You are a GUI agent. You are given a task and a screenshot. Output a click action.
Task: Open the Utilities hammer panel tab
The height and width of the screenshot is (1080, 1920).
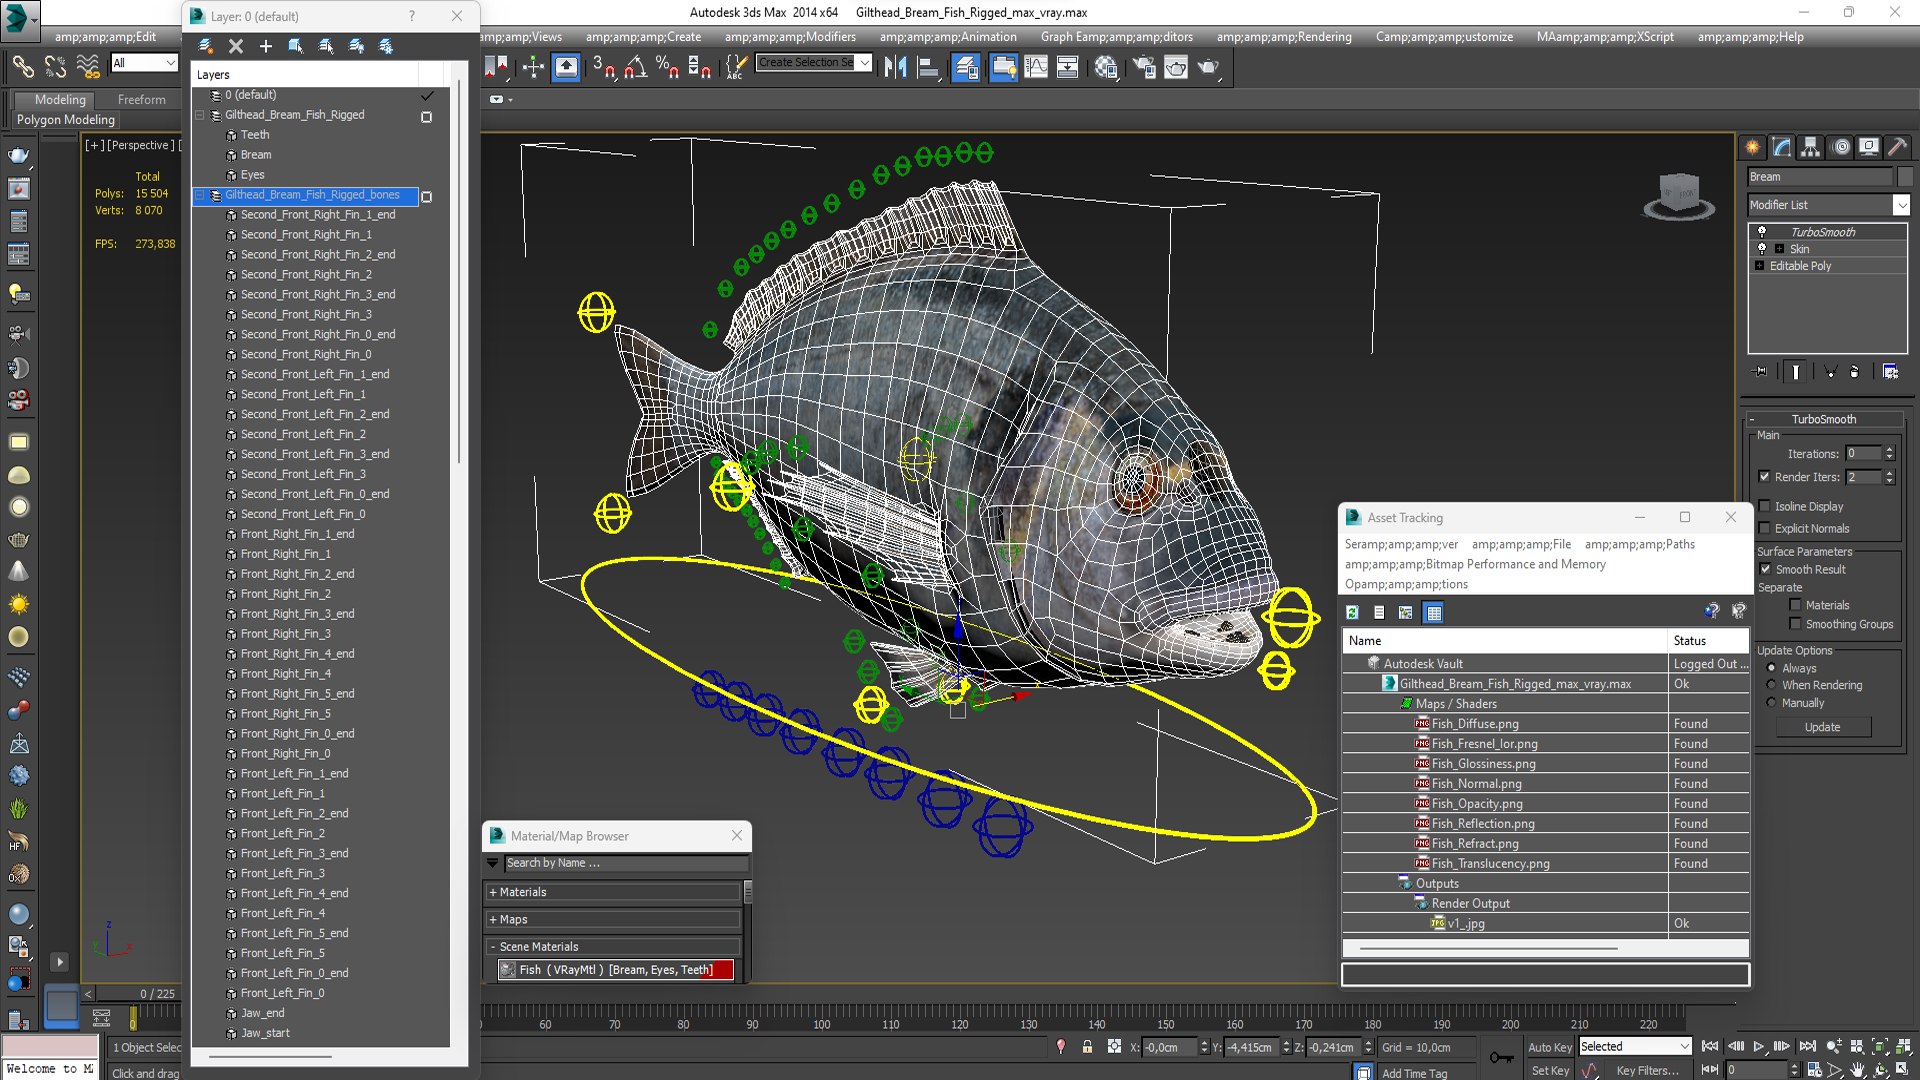1897,147
